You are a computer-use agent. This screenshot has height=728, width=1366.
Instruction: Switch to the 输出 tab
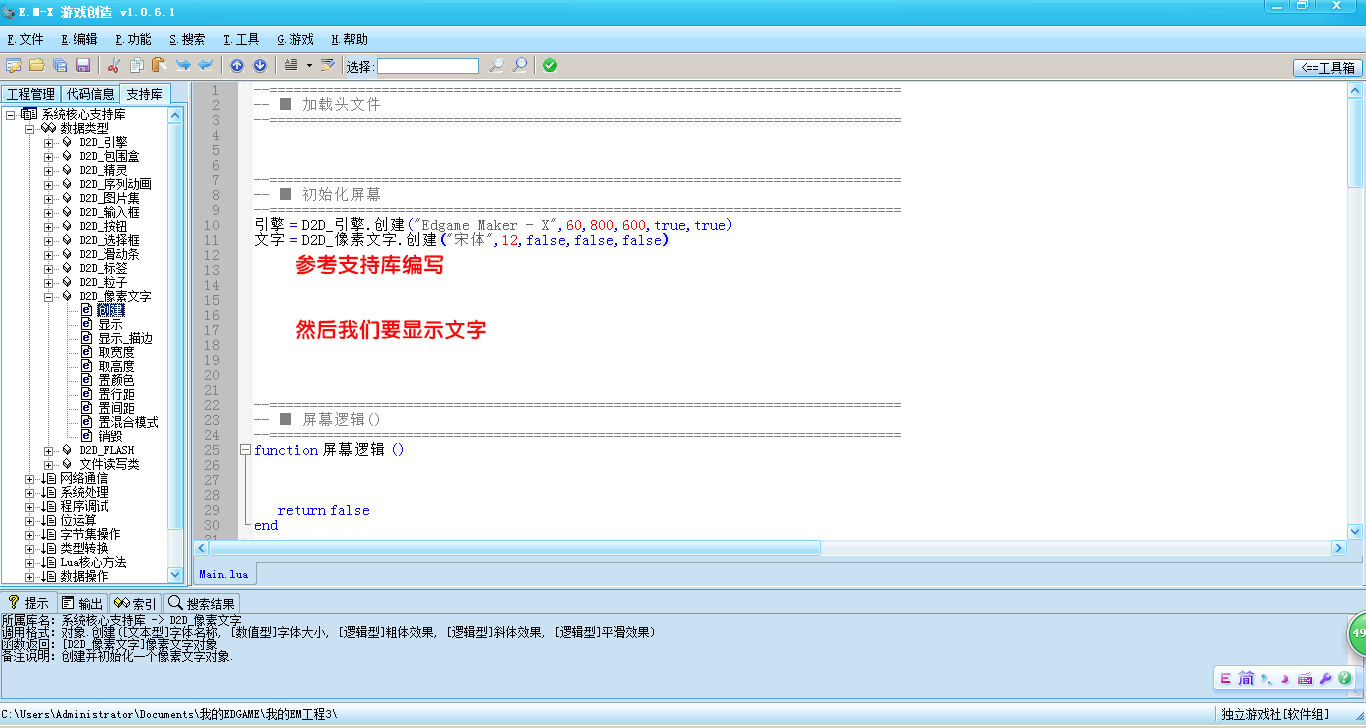[x=82, y=603]
